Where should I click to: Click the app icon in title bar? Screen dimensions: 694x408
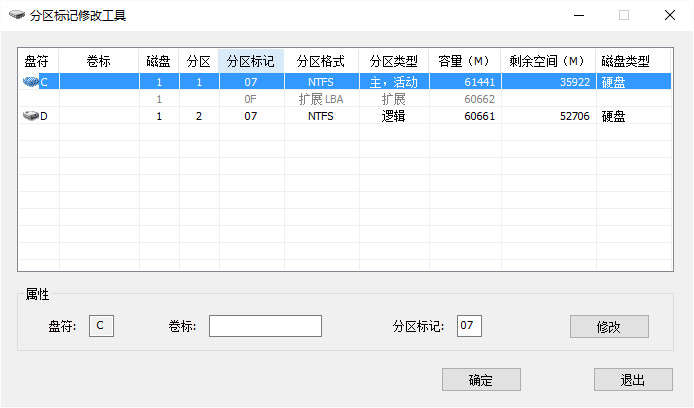tap(17, 15)
